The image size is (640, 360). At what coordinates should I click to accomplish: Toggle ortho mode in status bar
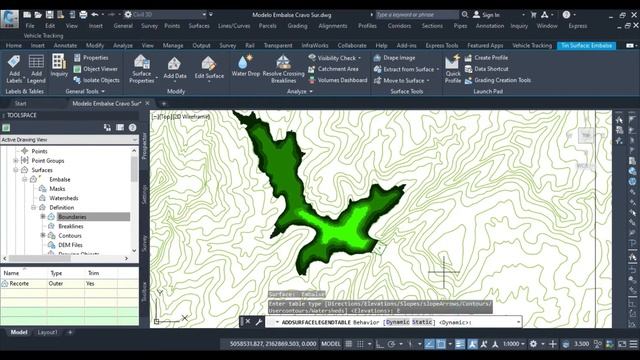click(380, 344)
